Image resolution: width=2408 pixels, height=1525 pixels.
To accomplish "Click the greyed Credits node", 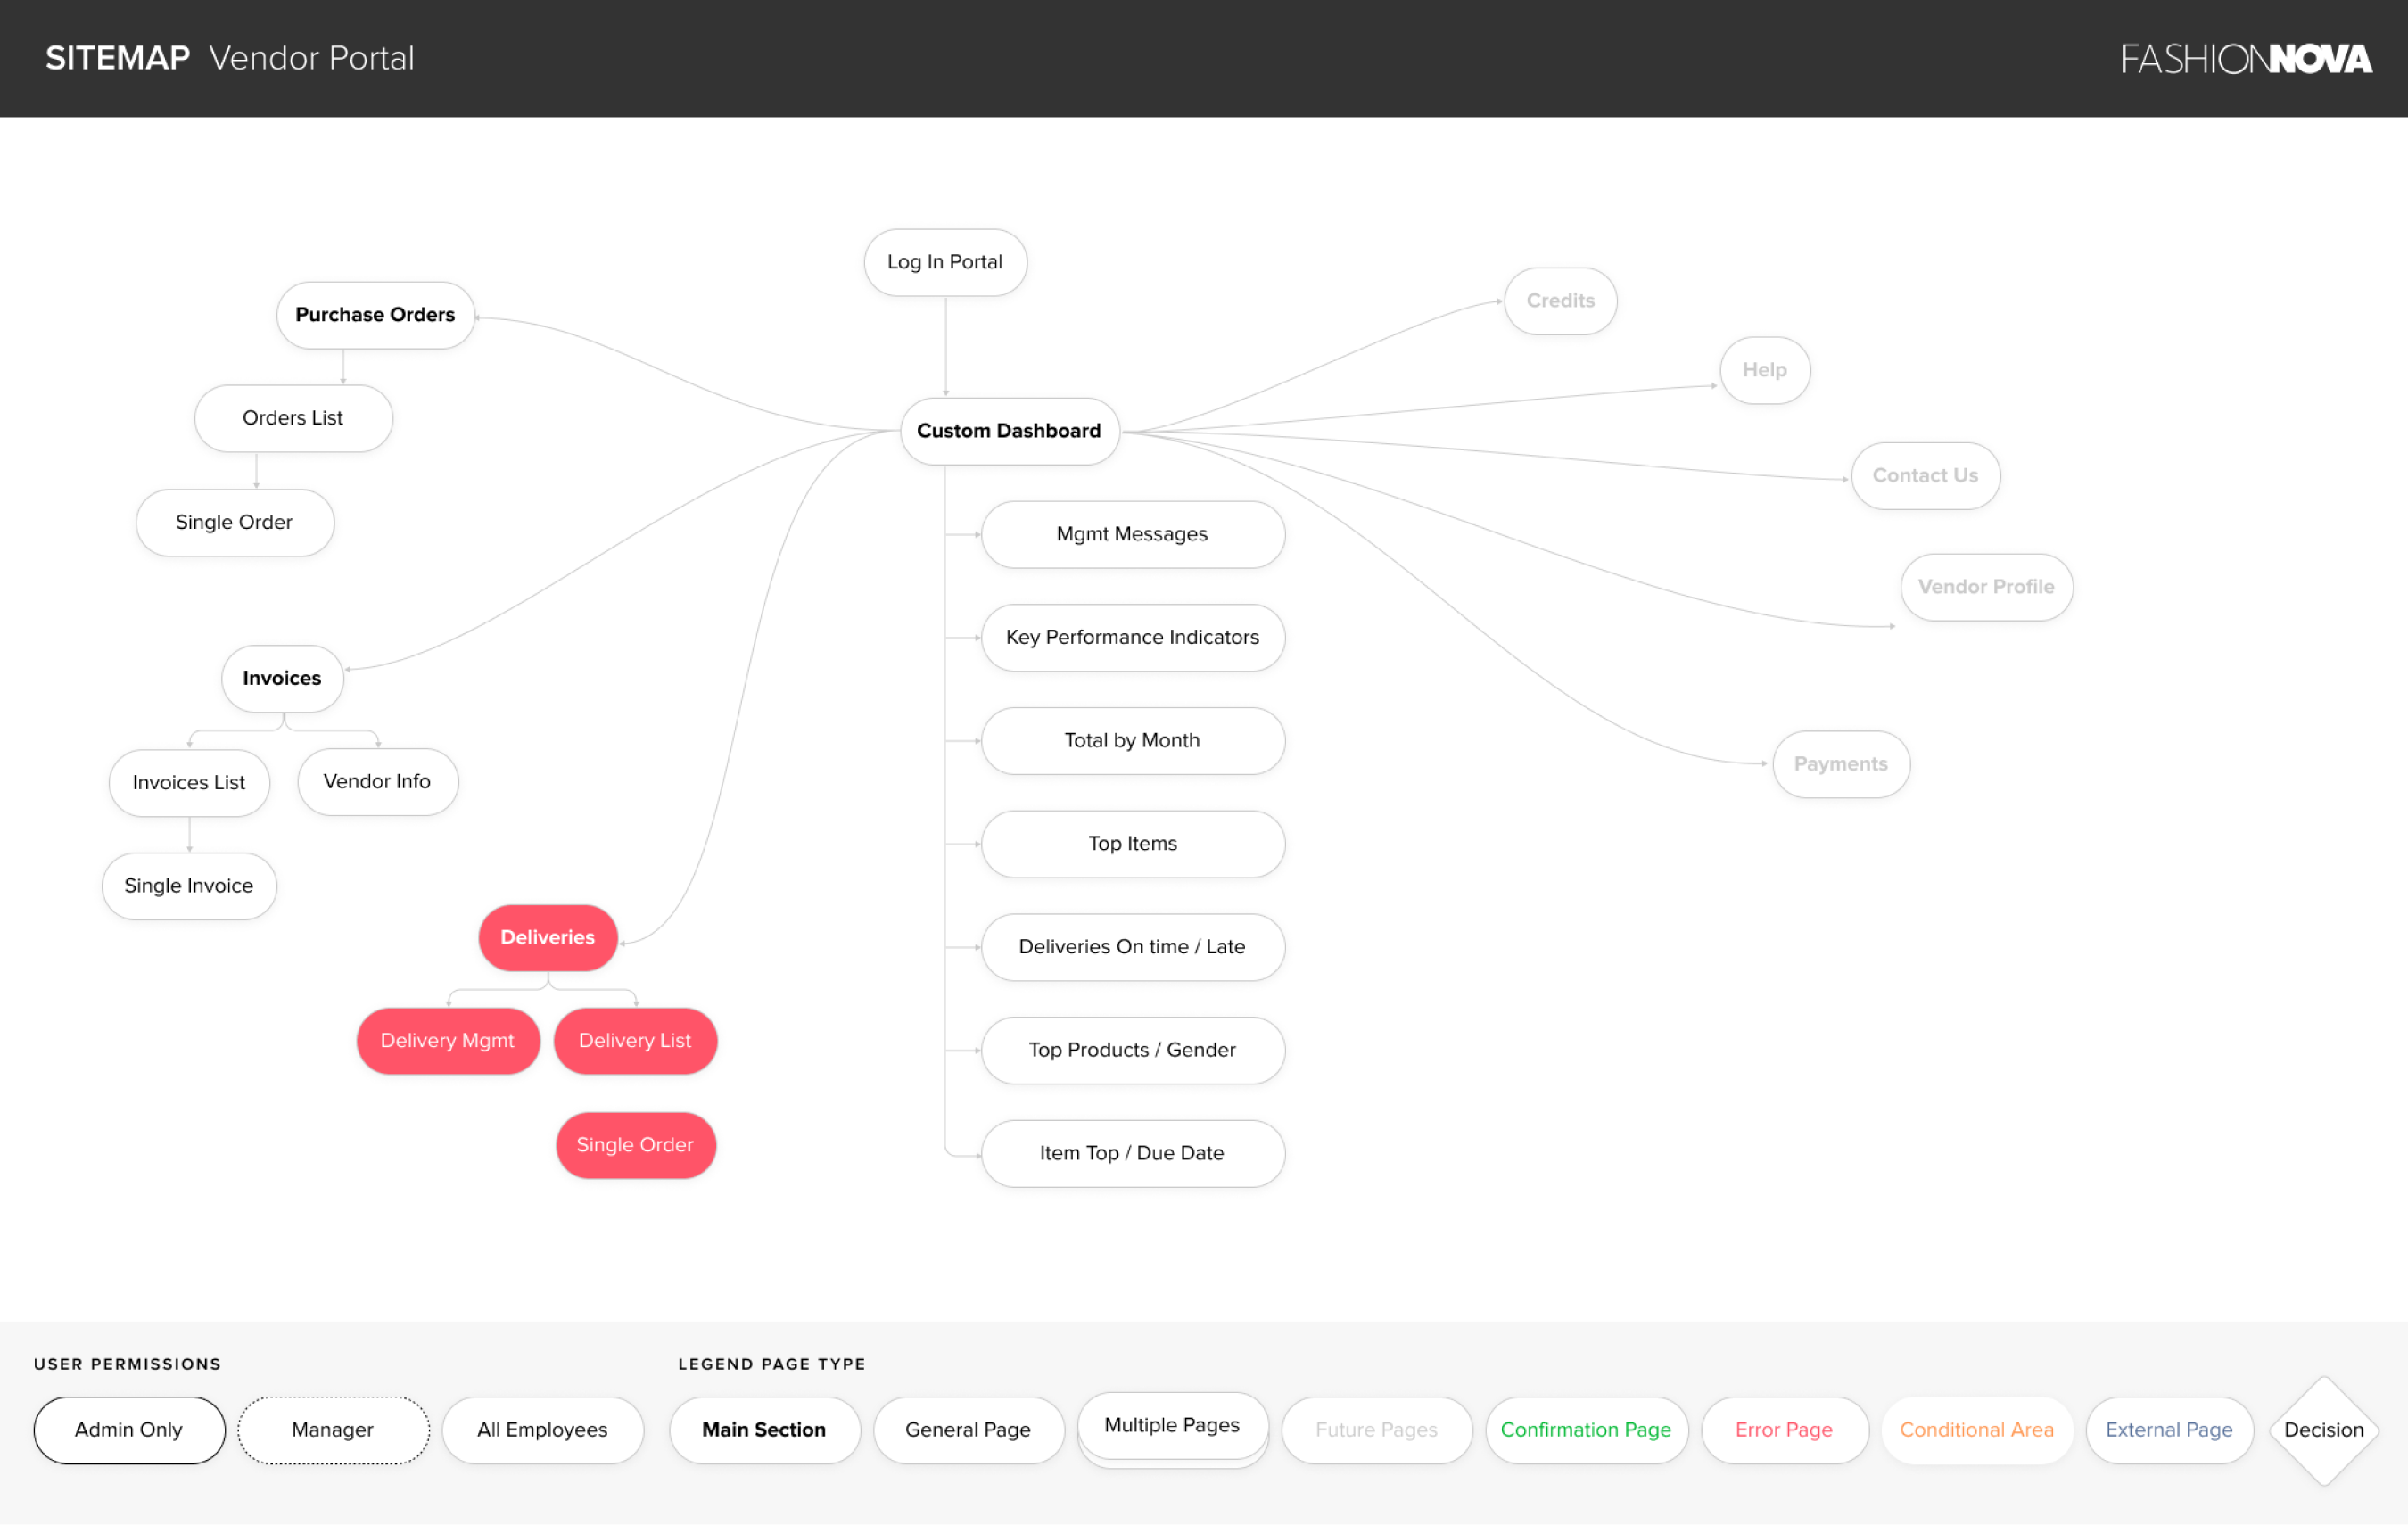I will [1560, 301].
